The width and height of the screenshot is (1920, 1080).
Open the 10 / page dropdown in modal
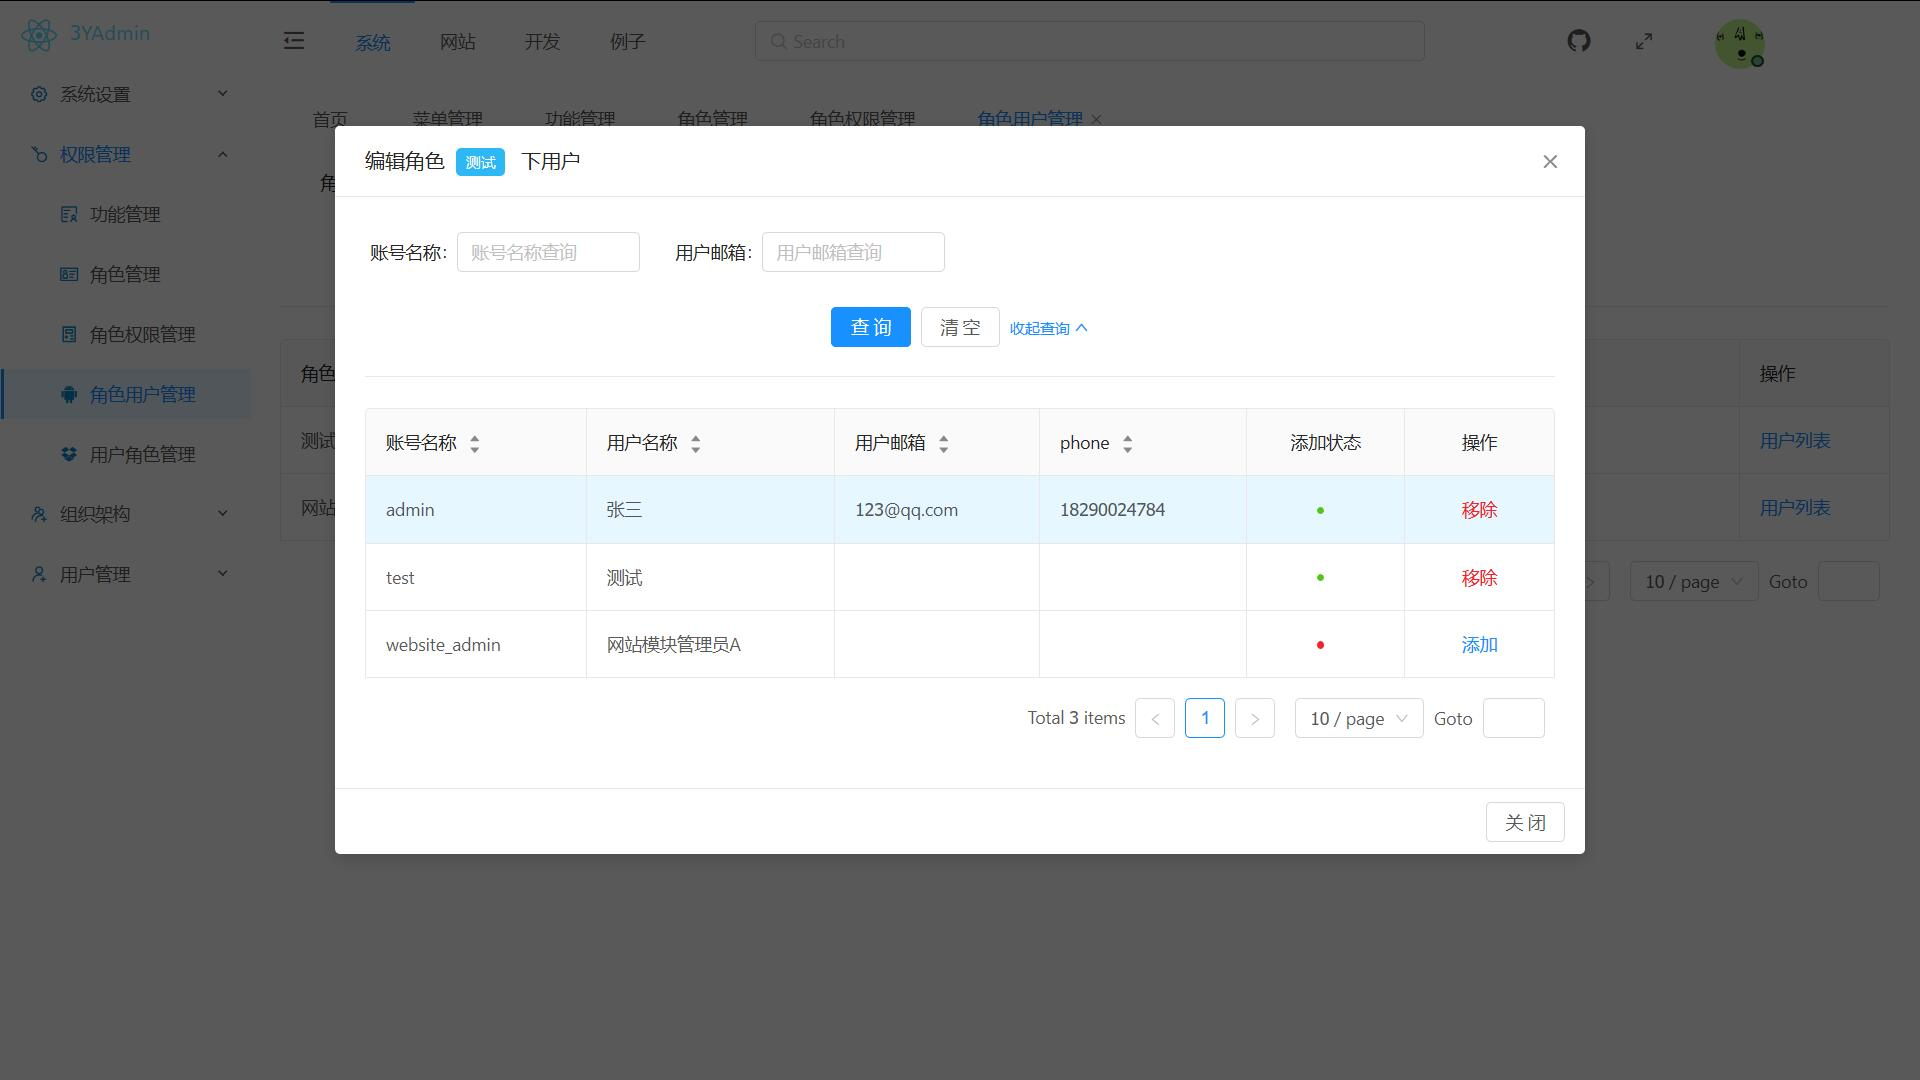(1358, 719)
